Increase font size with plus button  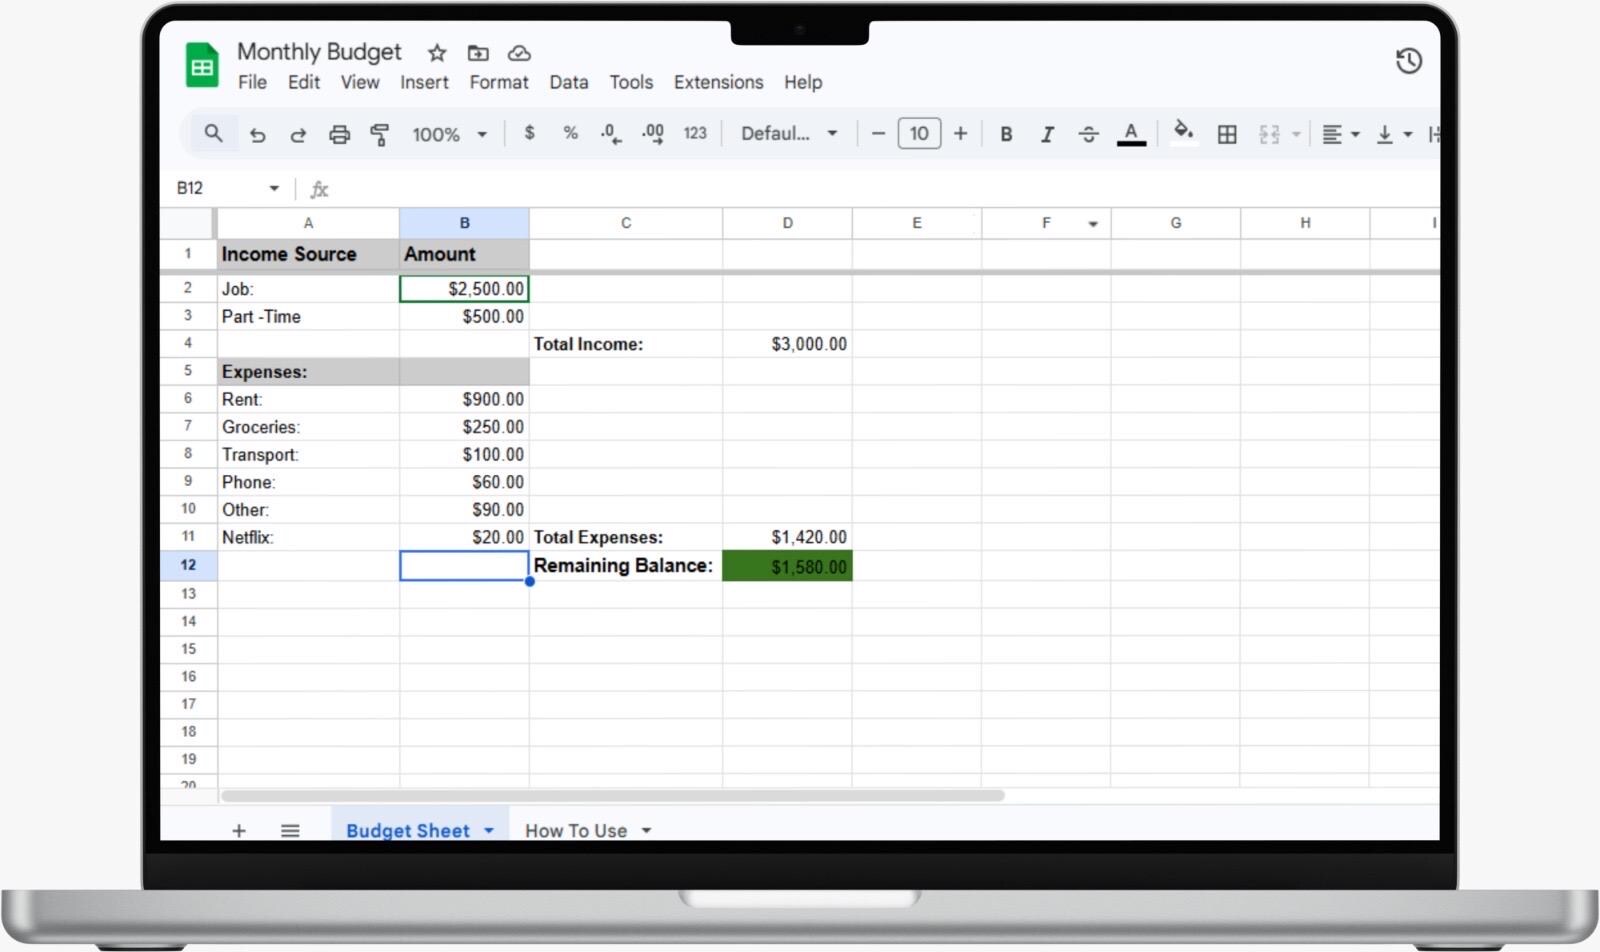(960, 133)
